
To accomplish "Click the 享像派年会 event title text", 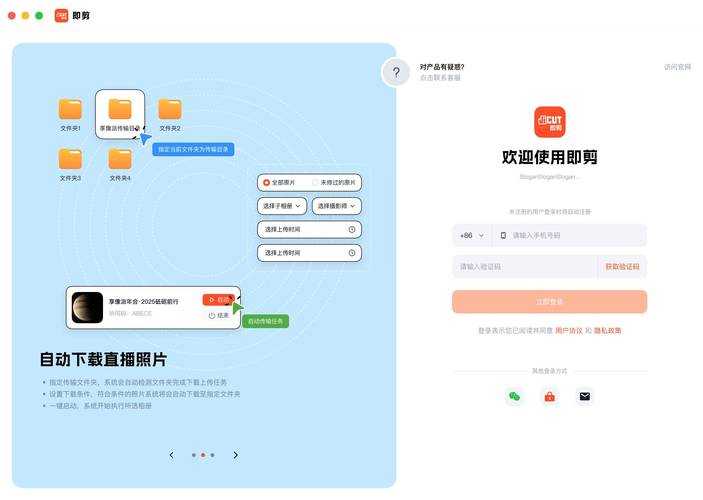I will 143,302.
